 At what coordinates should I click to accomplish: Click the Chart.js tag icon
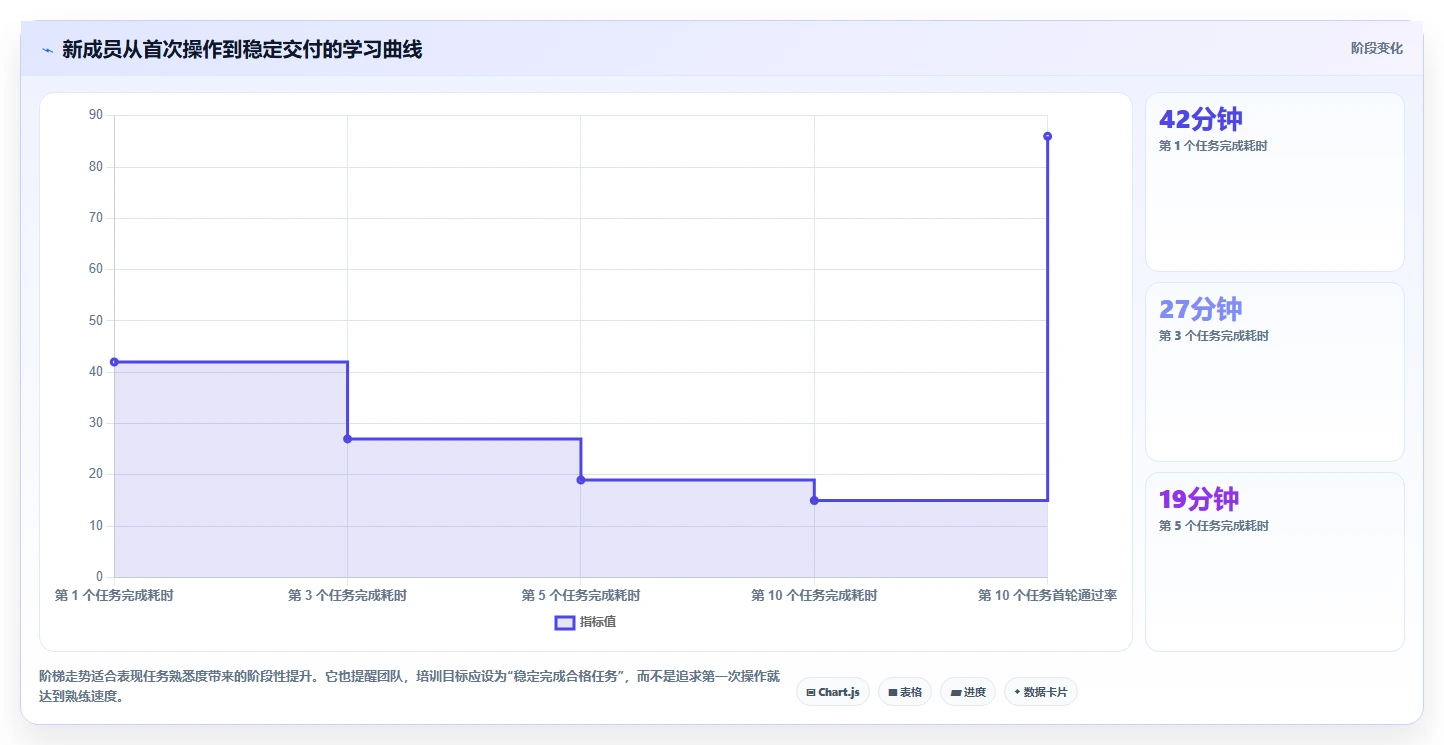click(x=810, y=692)
